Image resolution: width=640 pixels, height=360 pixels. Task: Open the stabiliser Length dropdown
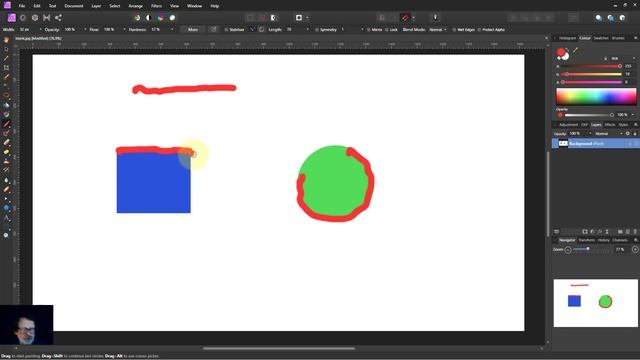[x=307, y=30]
